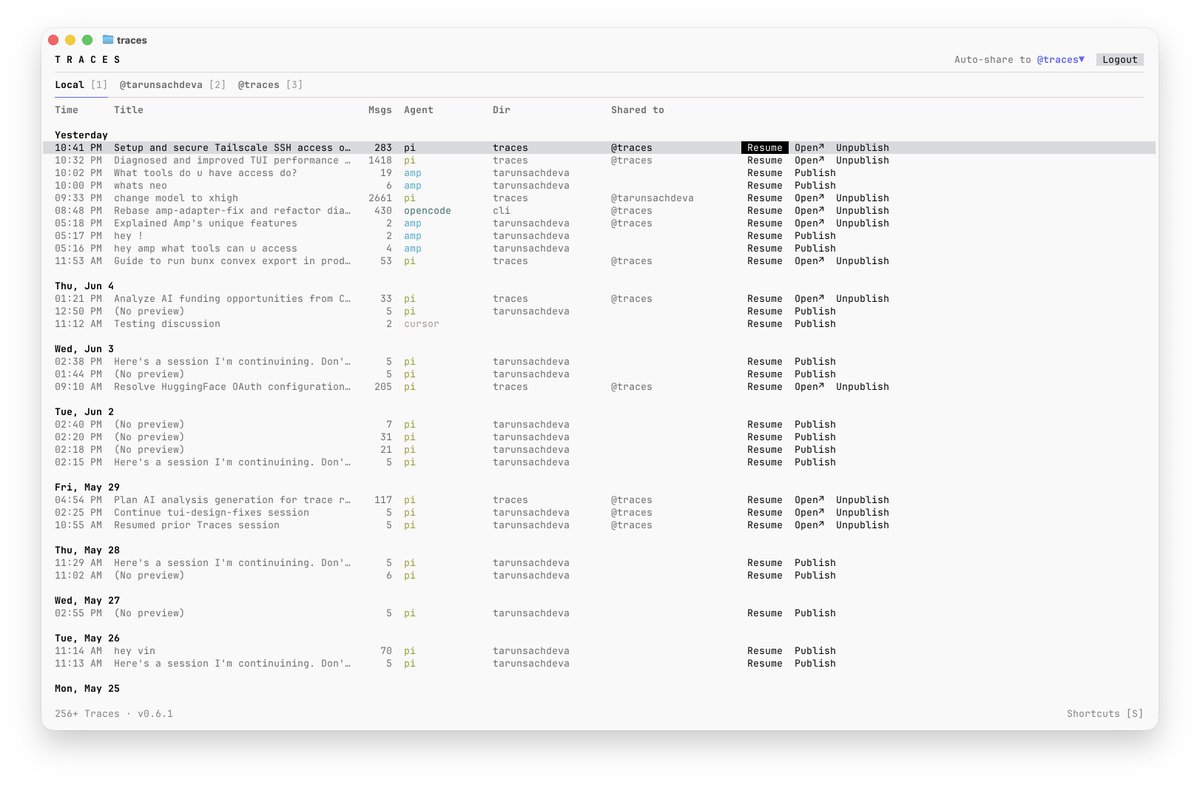Viewport: 1200px width, 785px height.
Task: Click the cli directory cell
Action: pos(501,211)
